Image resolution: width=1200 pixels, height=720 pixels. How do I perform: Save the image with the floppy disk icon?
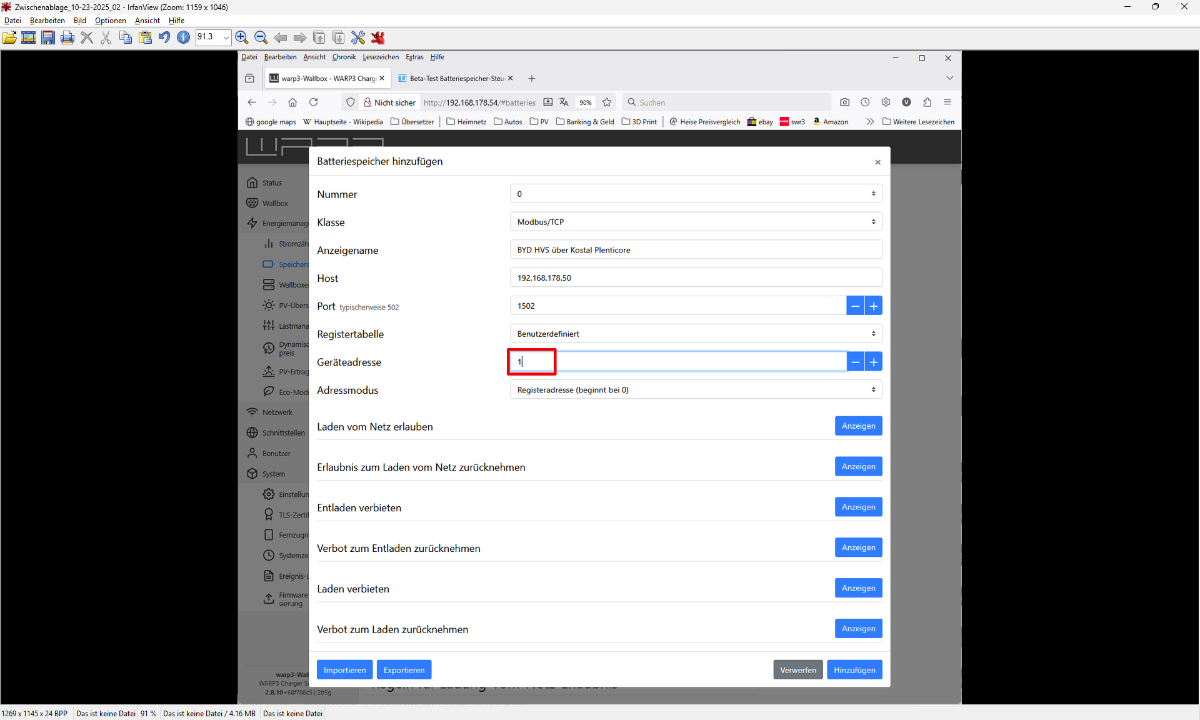point(48,37)
